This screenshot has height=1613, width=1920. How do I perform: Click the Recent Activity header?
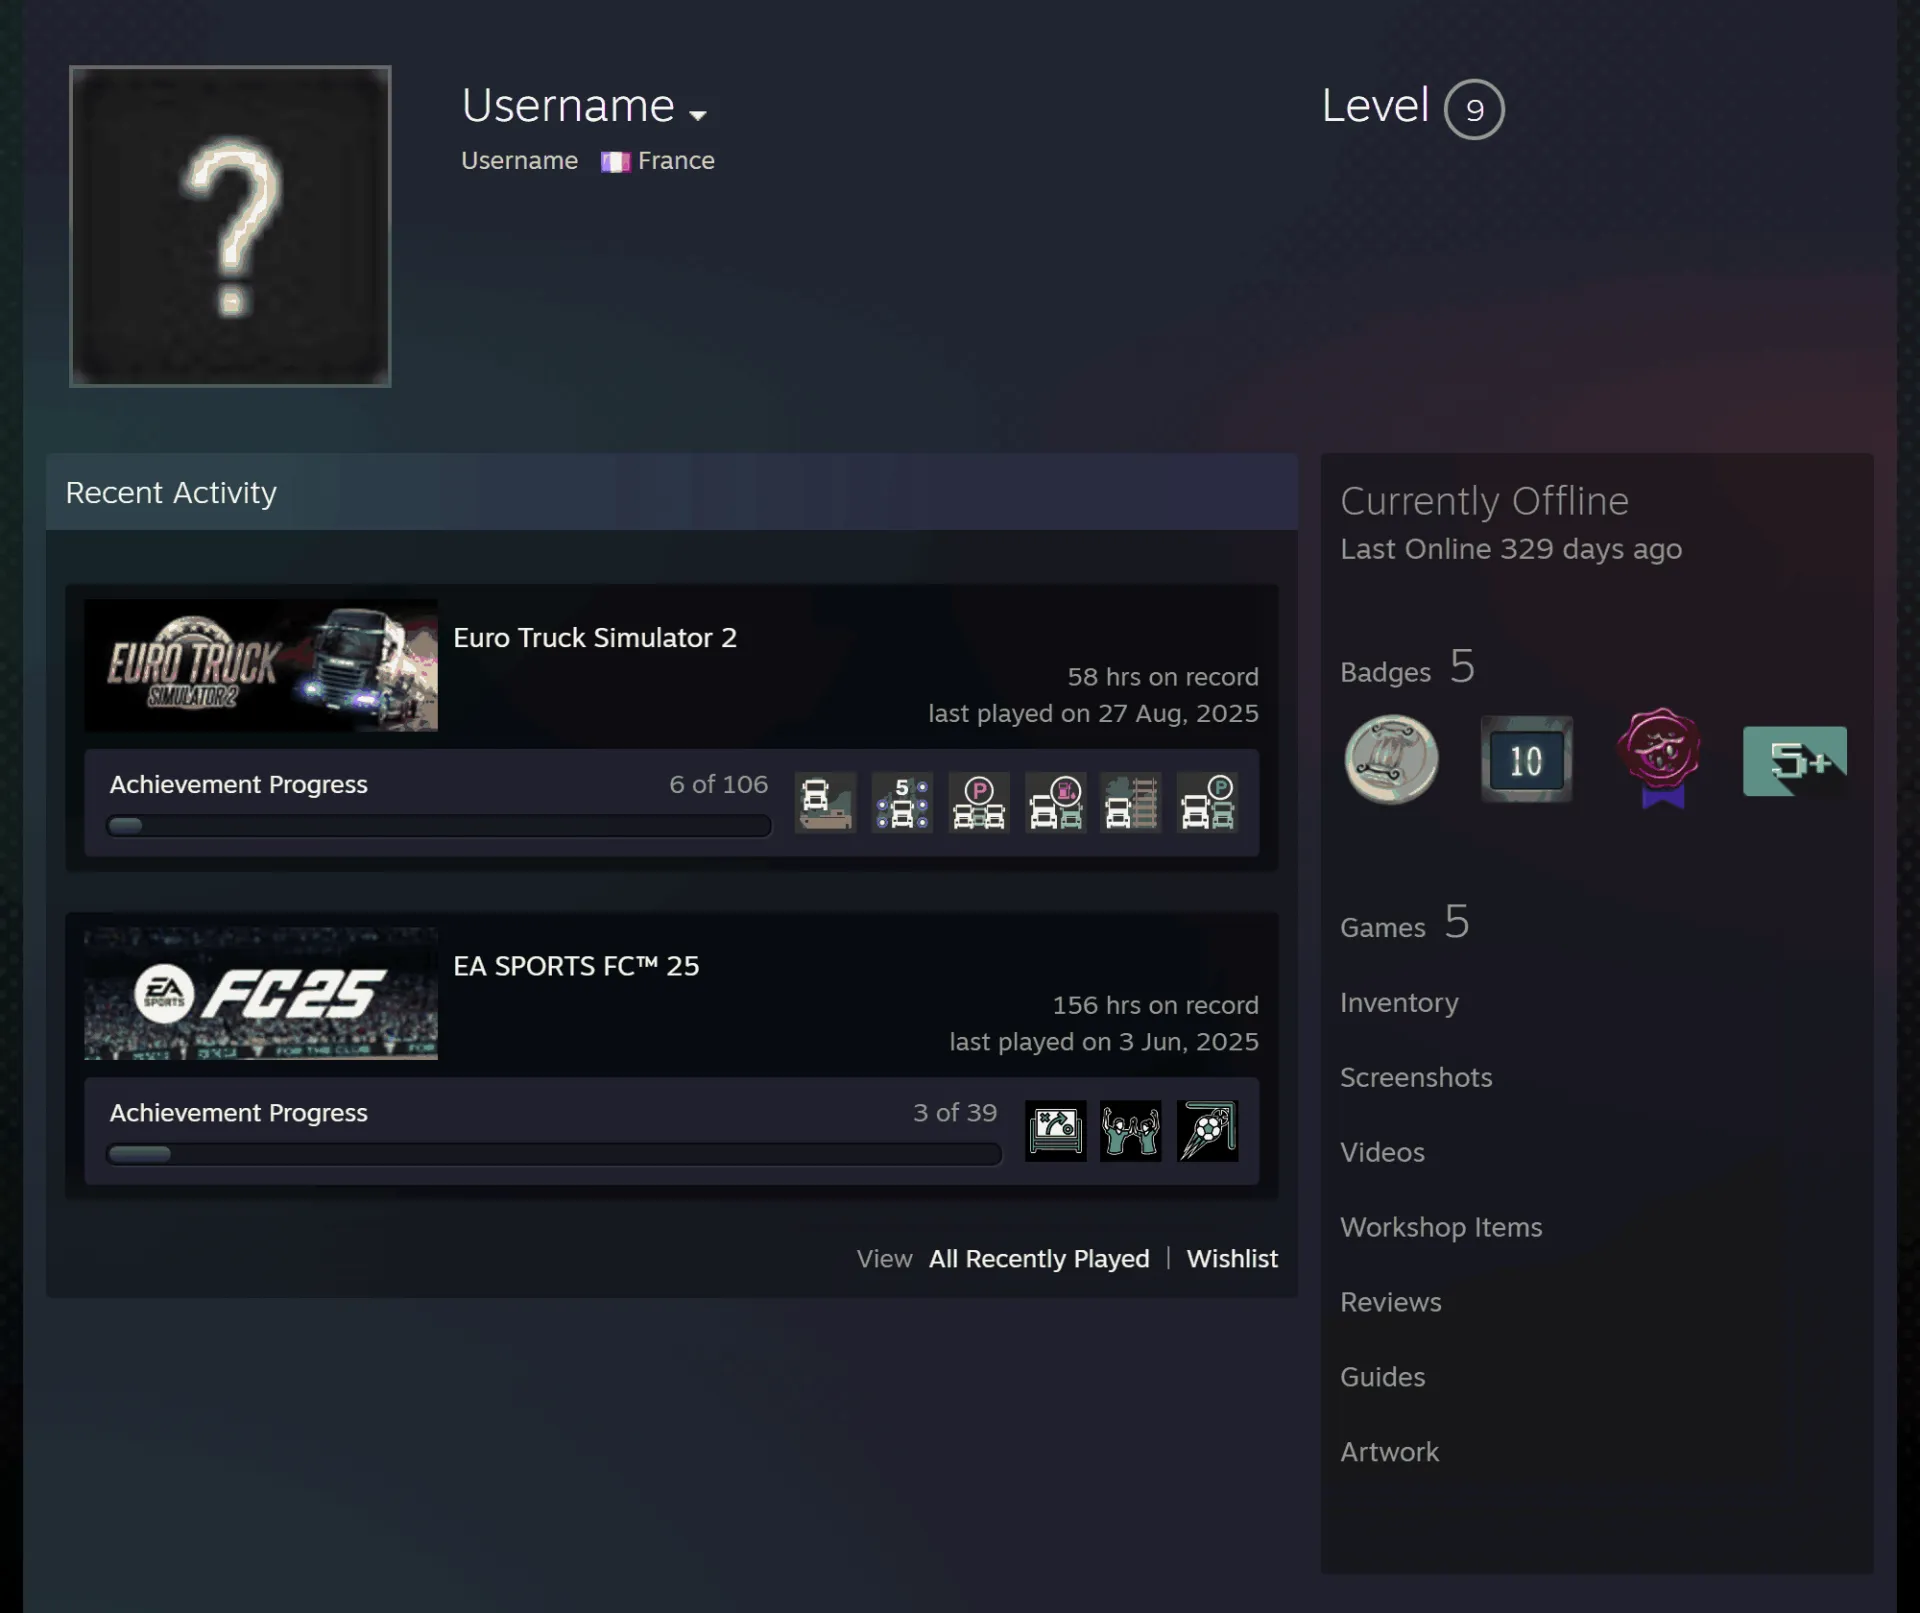point(672,492)
